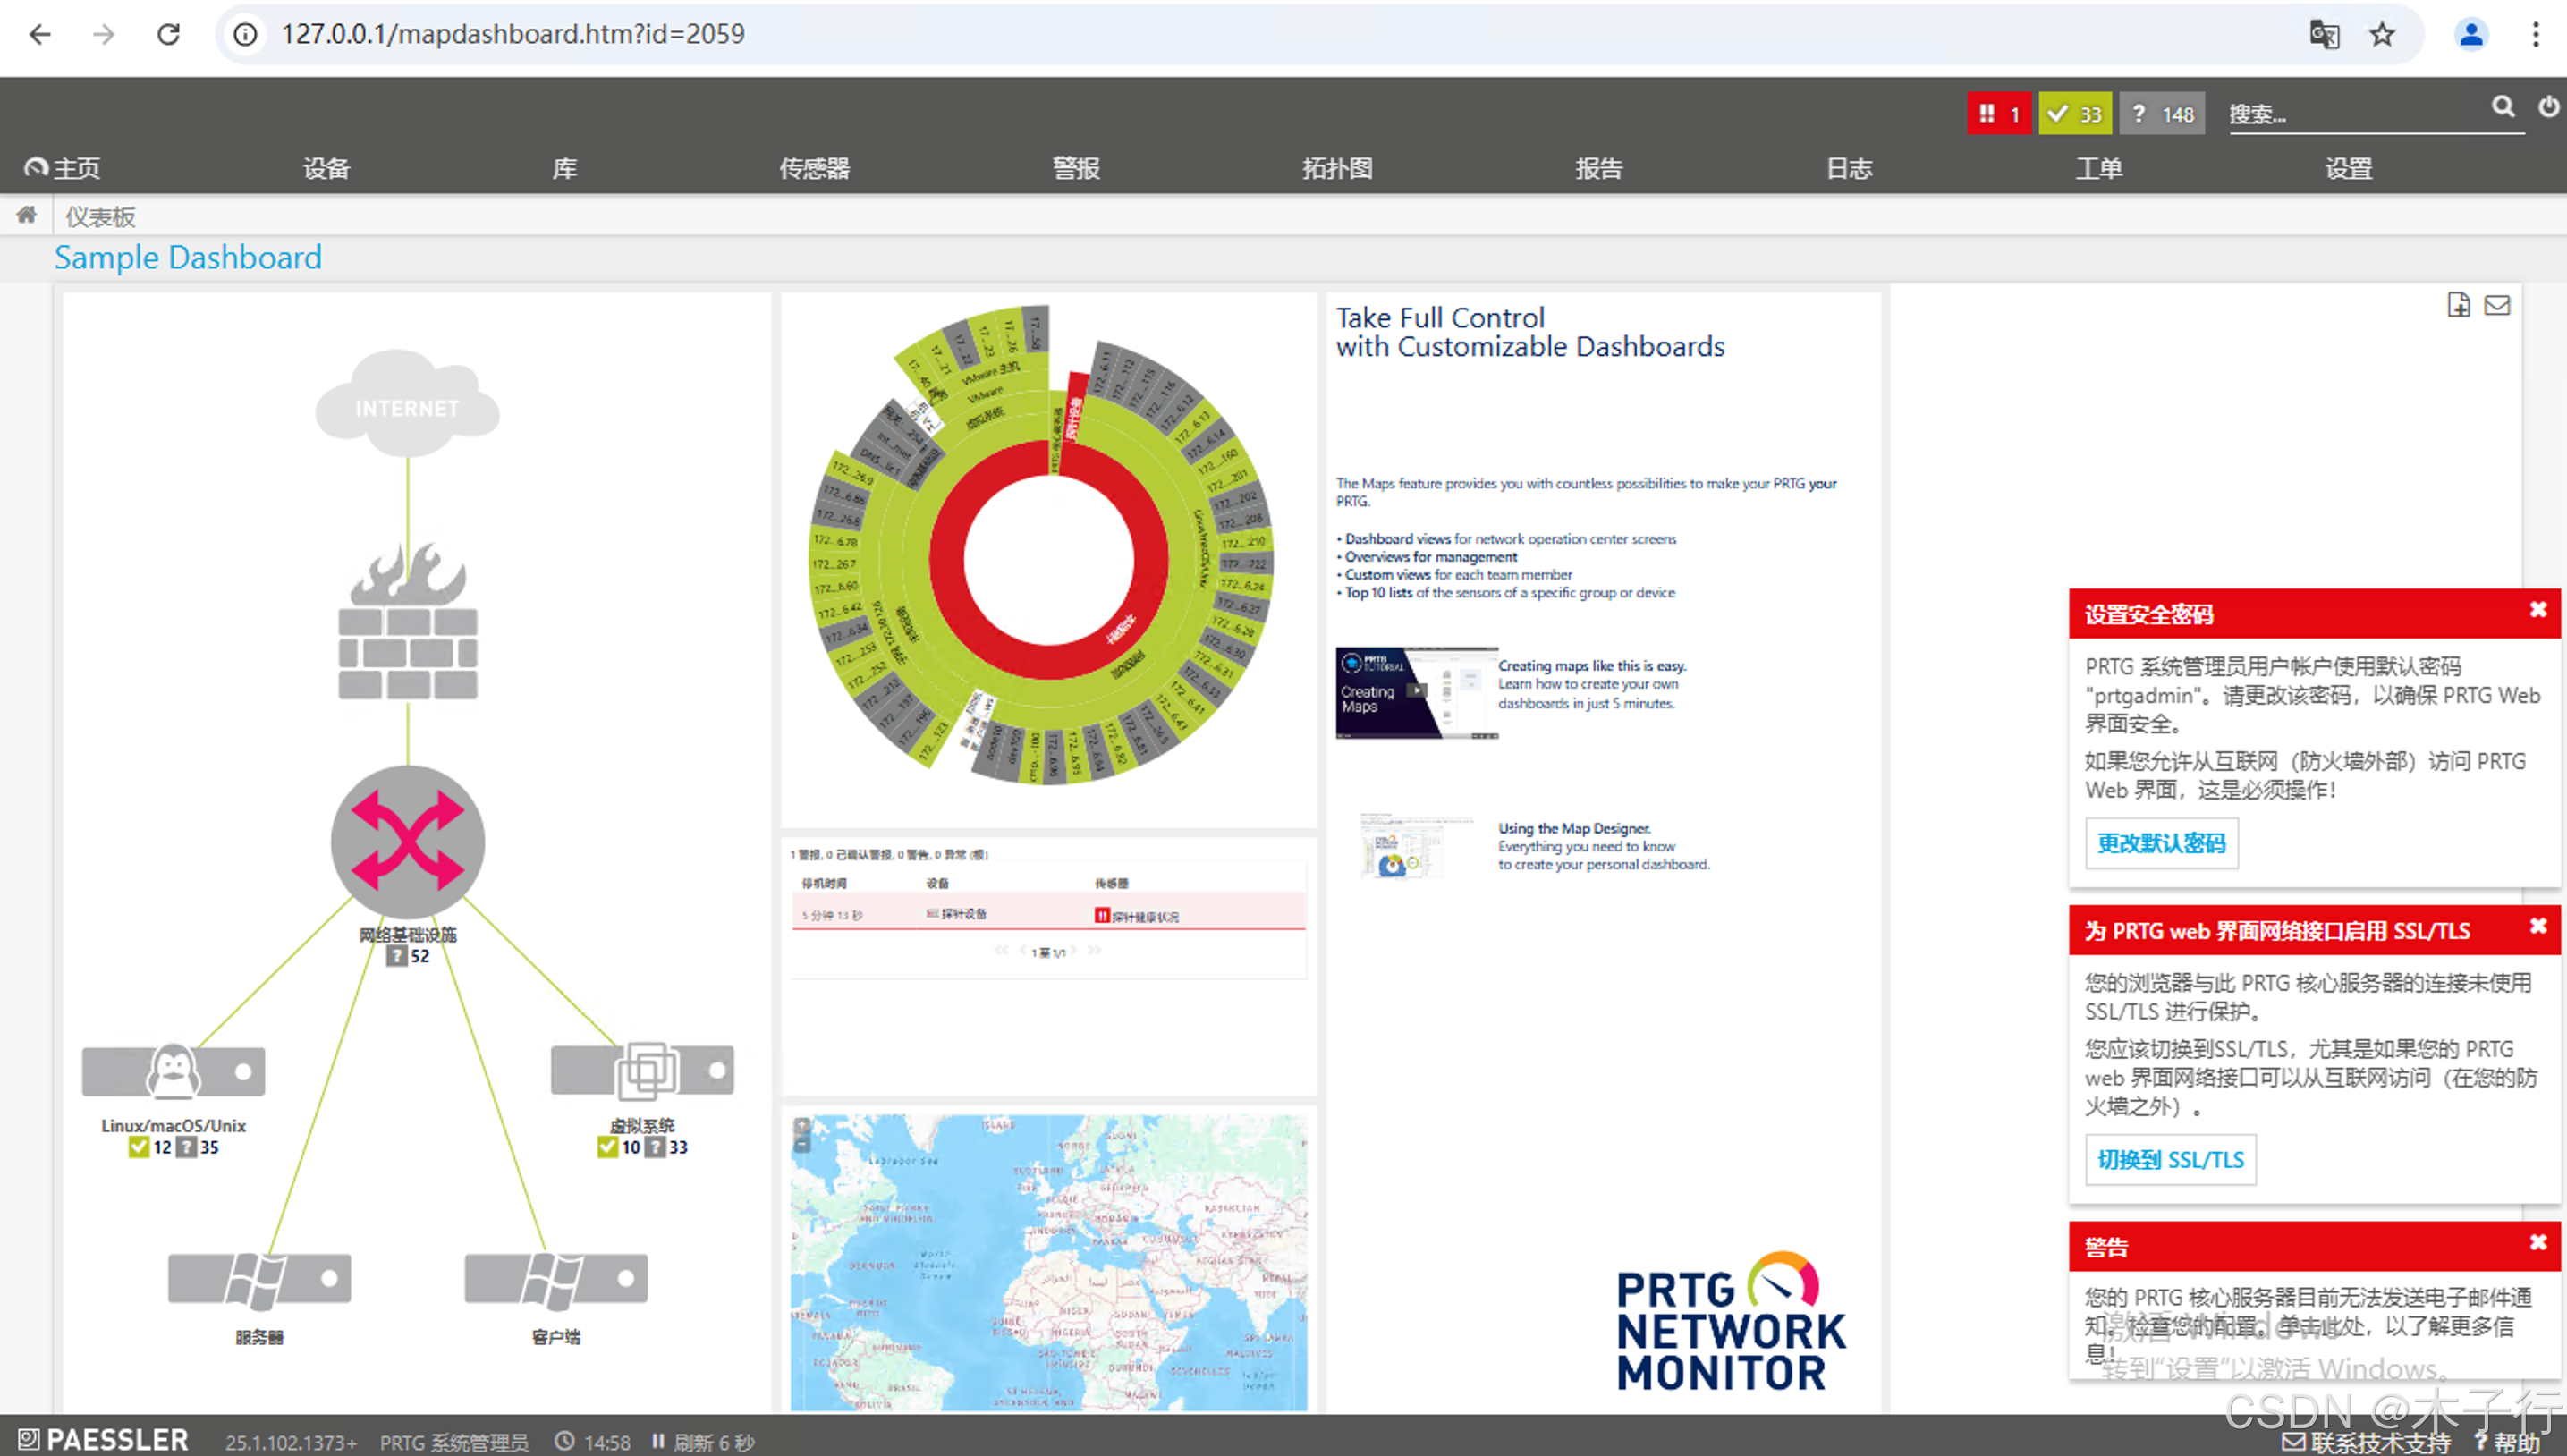
Task: Open the Maps (拓扑图) menu
Action: click(x=1337, y=168)
